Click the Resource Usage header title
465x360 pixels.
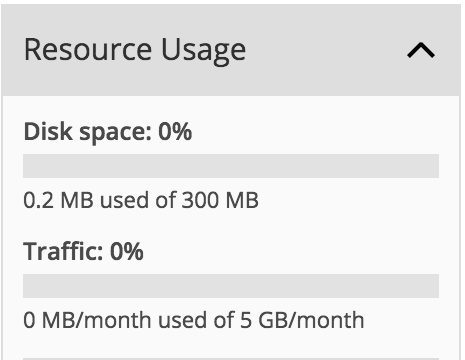pyautogui.click(x=135, y=50)
